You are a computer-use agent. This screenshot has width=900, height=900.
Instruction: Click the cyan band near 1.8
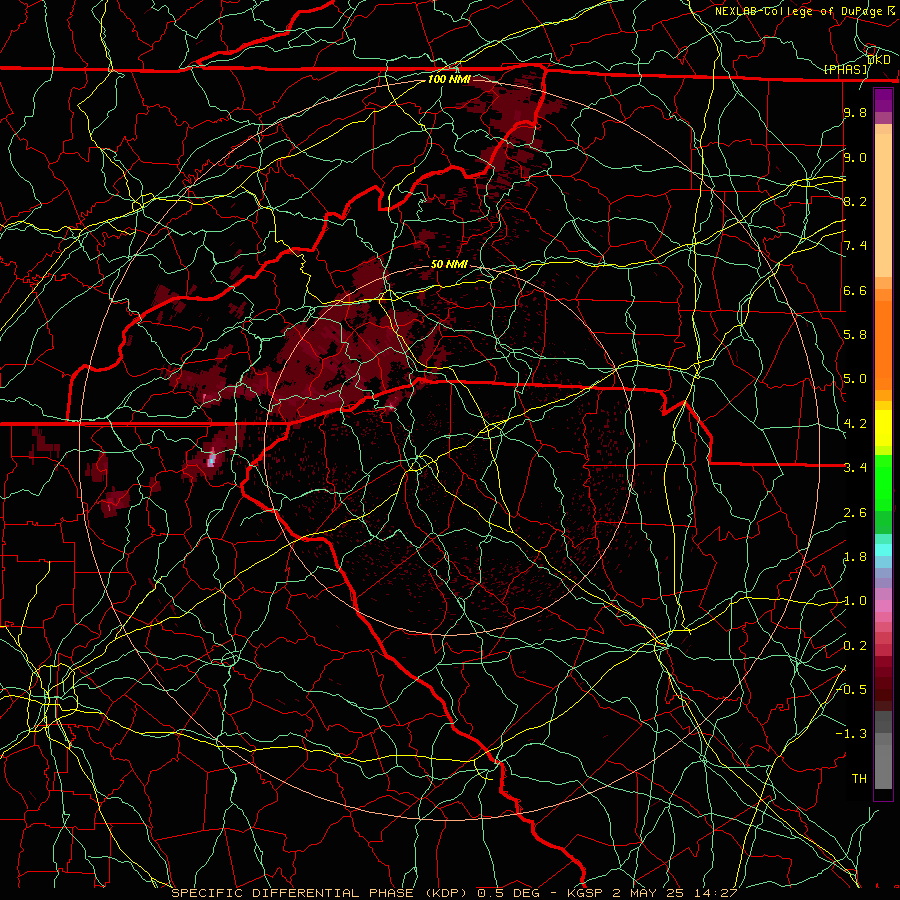pyautogui.click(x=883, y=550)
